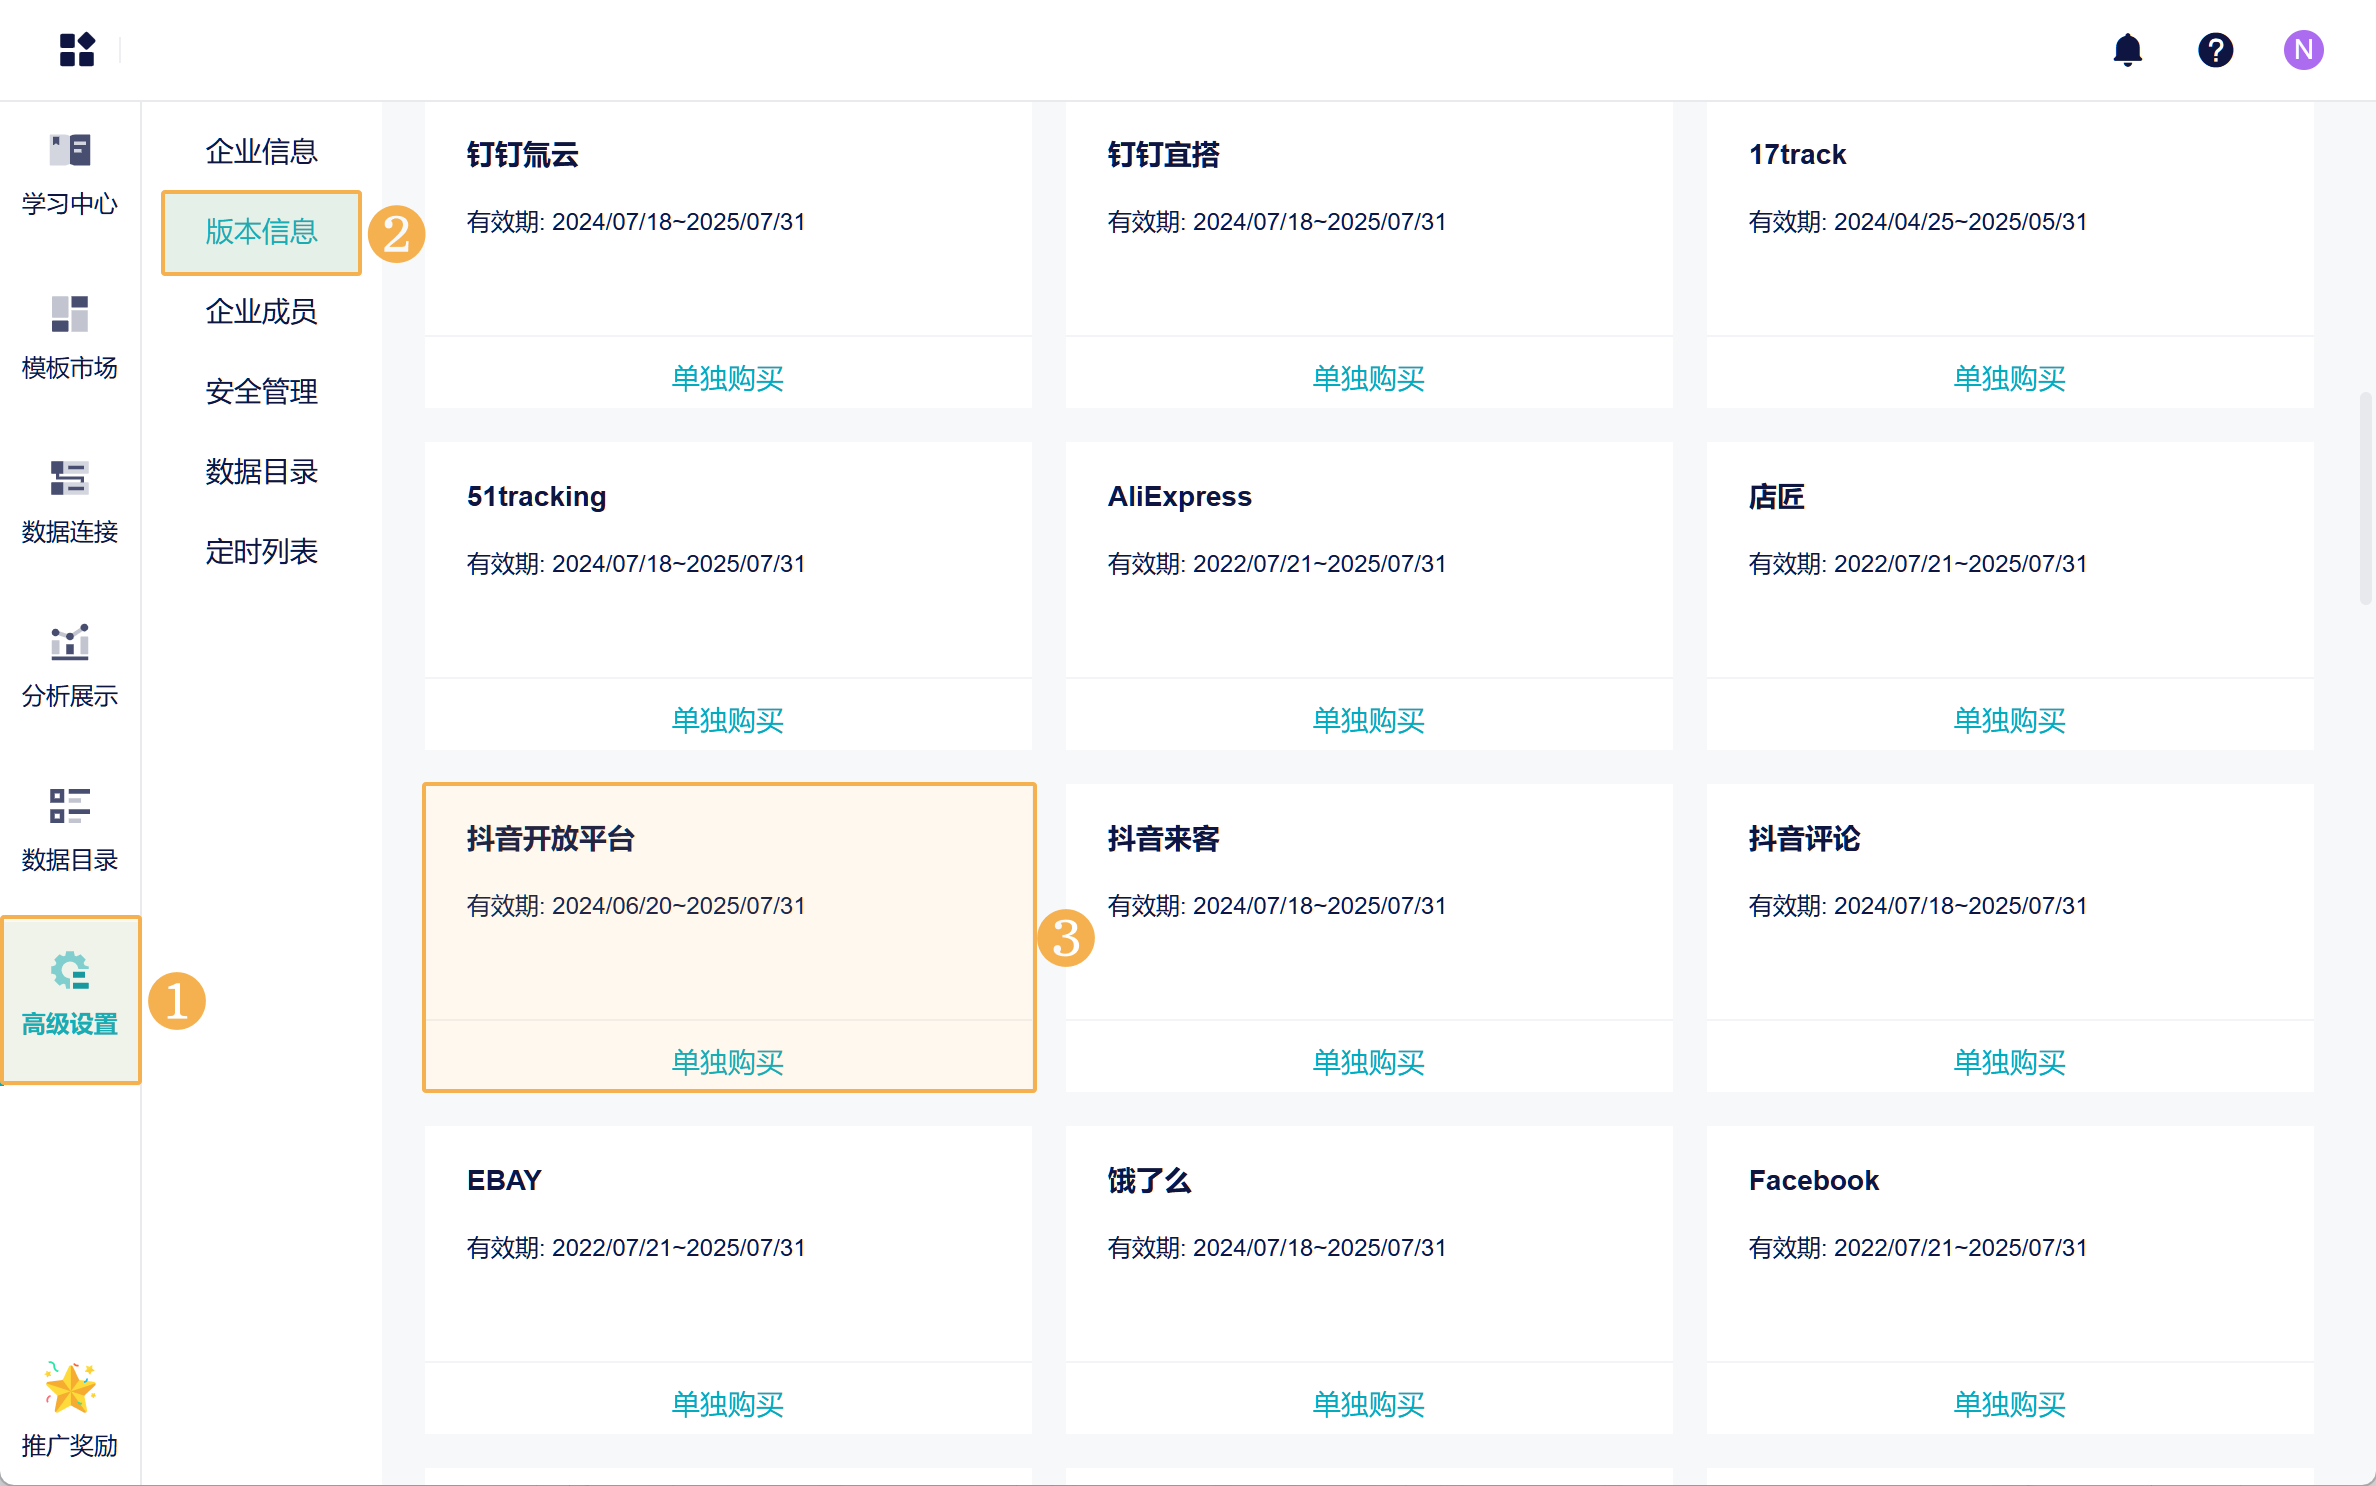Open 定时列表 in the submenu
The height and width of the screenshot is (1486, 2376).
[x=261, y=552]
